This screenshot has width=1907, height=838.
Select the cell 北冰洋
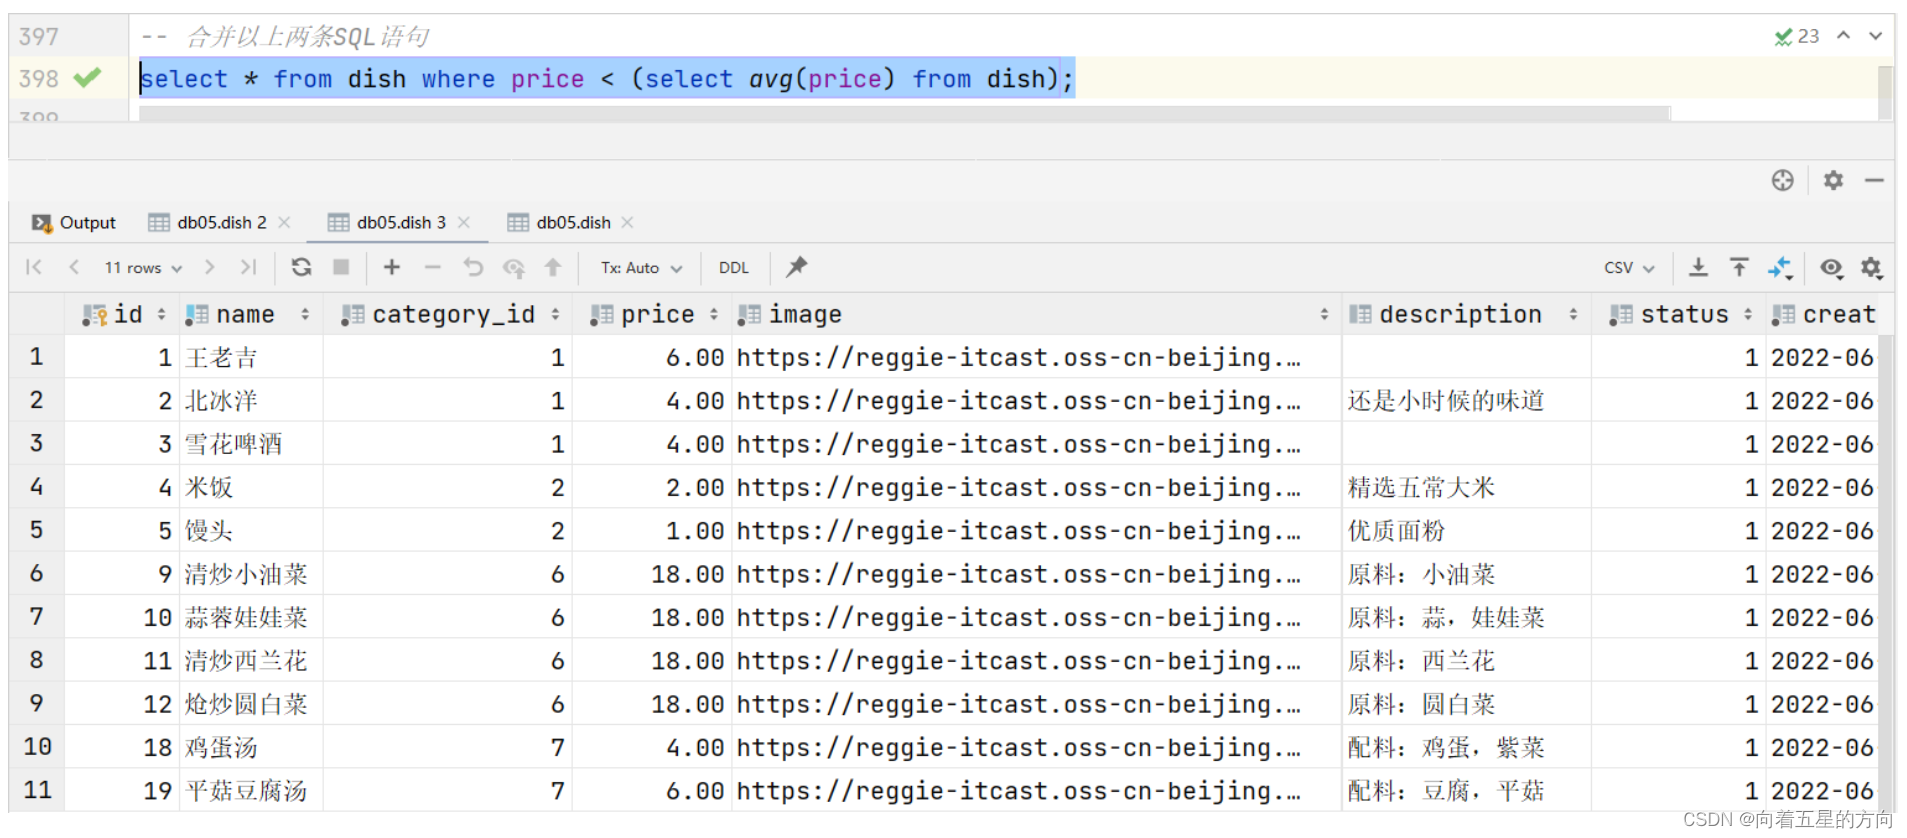click(253, 401)
